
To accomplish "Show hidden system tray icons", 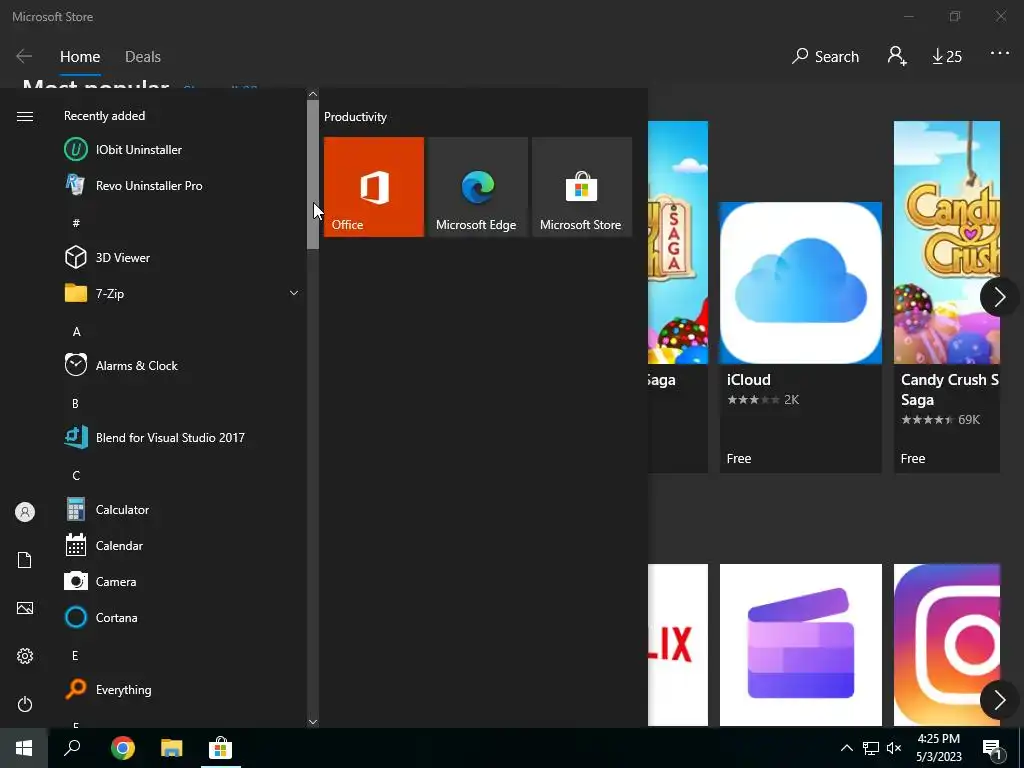I will click(x=846, y=748).
